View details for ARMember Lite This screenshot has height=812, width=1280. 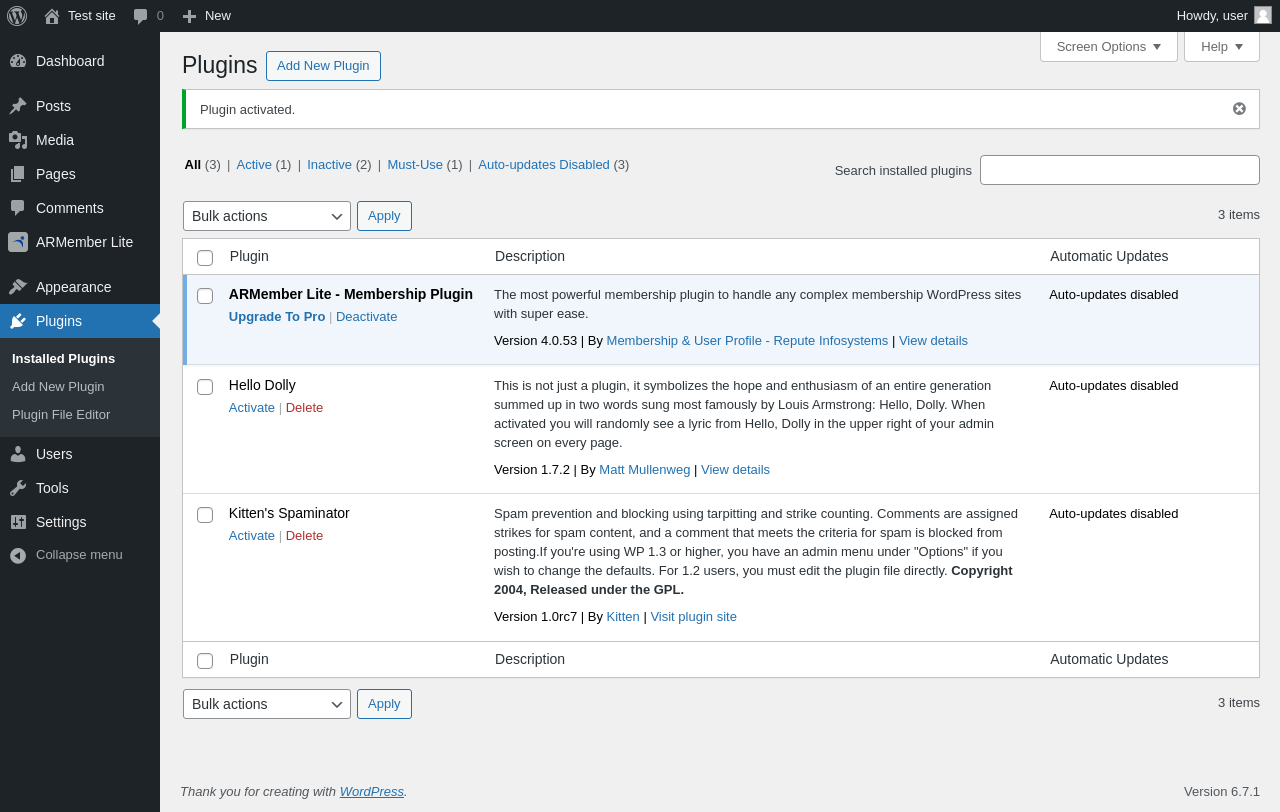(x=933, y=340)
